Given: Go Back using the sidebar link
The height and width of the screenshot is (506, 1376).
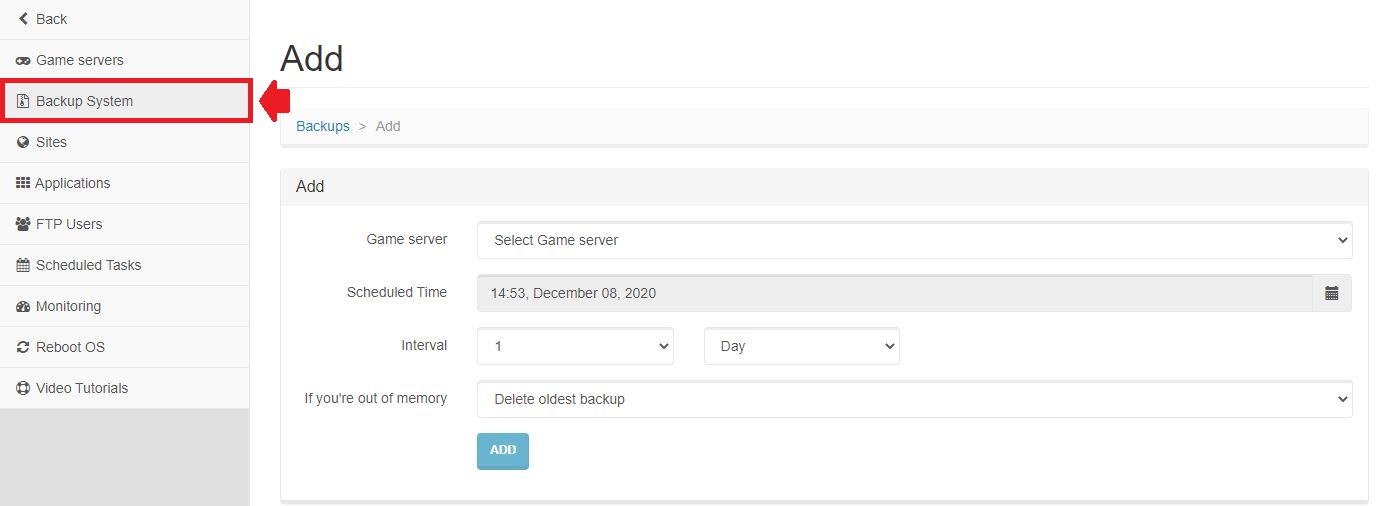Looking at the screenshot, I should pyautogui.click(x=124, y=19).
